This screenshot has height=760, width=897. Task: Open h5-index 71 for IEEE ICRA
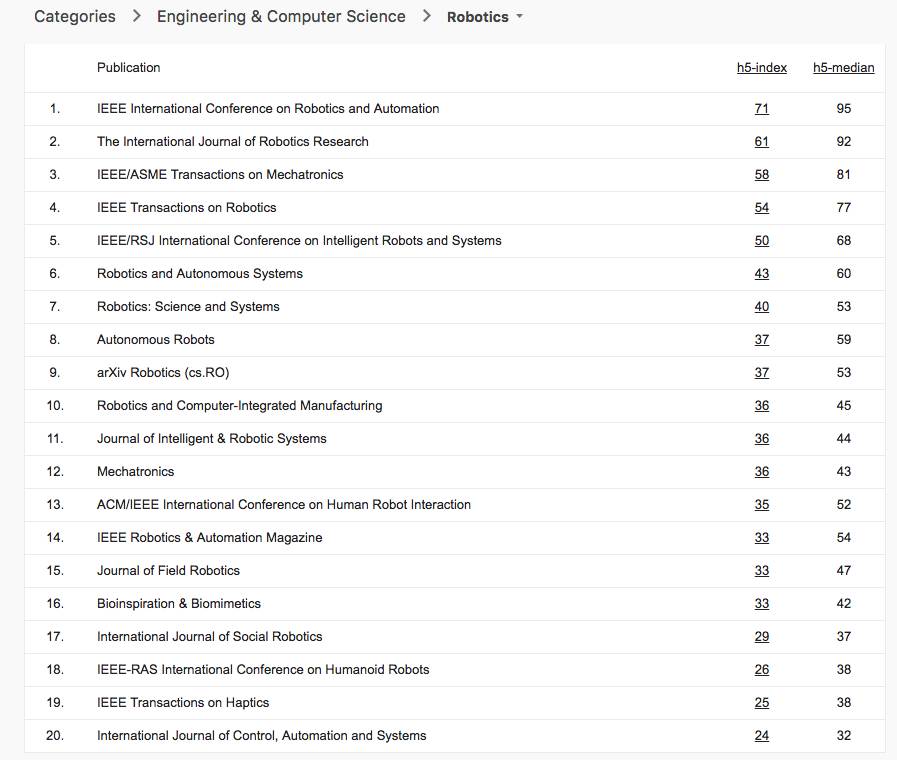point(762,108)
